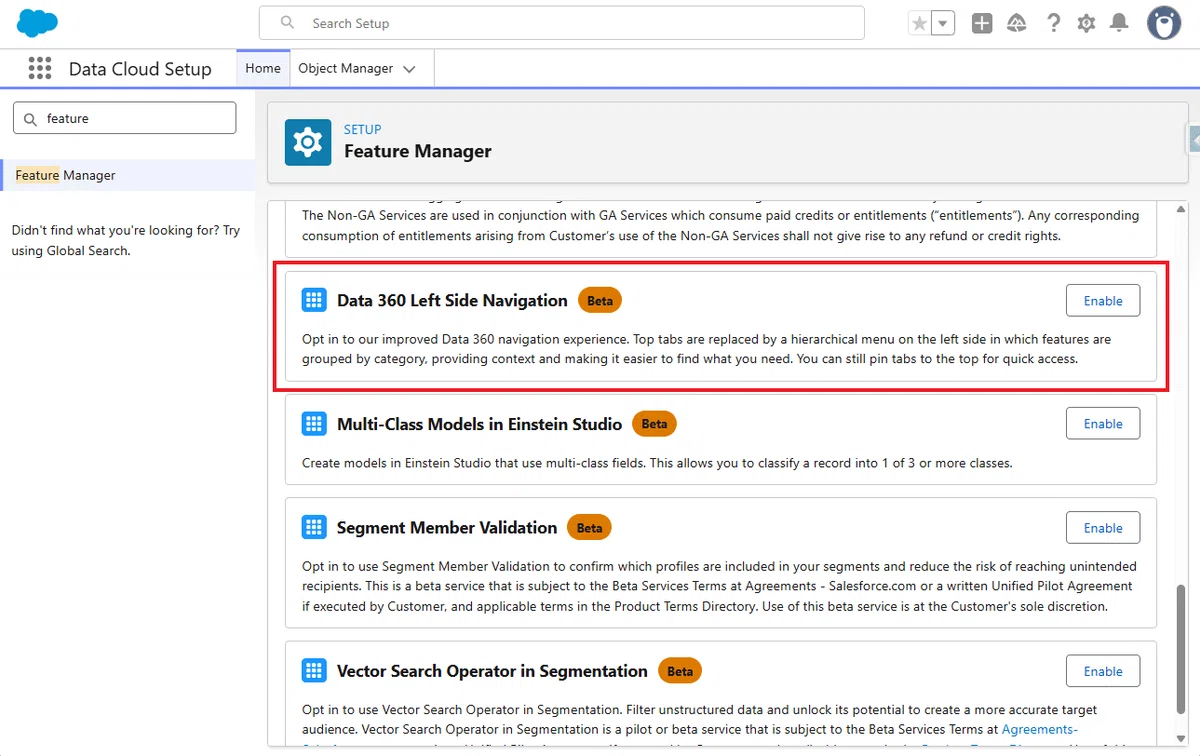Image resolution: width=1200 pixels, height=756 pixels.
Task: Select Feature Manager in the sidebar
Action: 127,175
